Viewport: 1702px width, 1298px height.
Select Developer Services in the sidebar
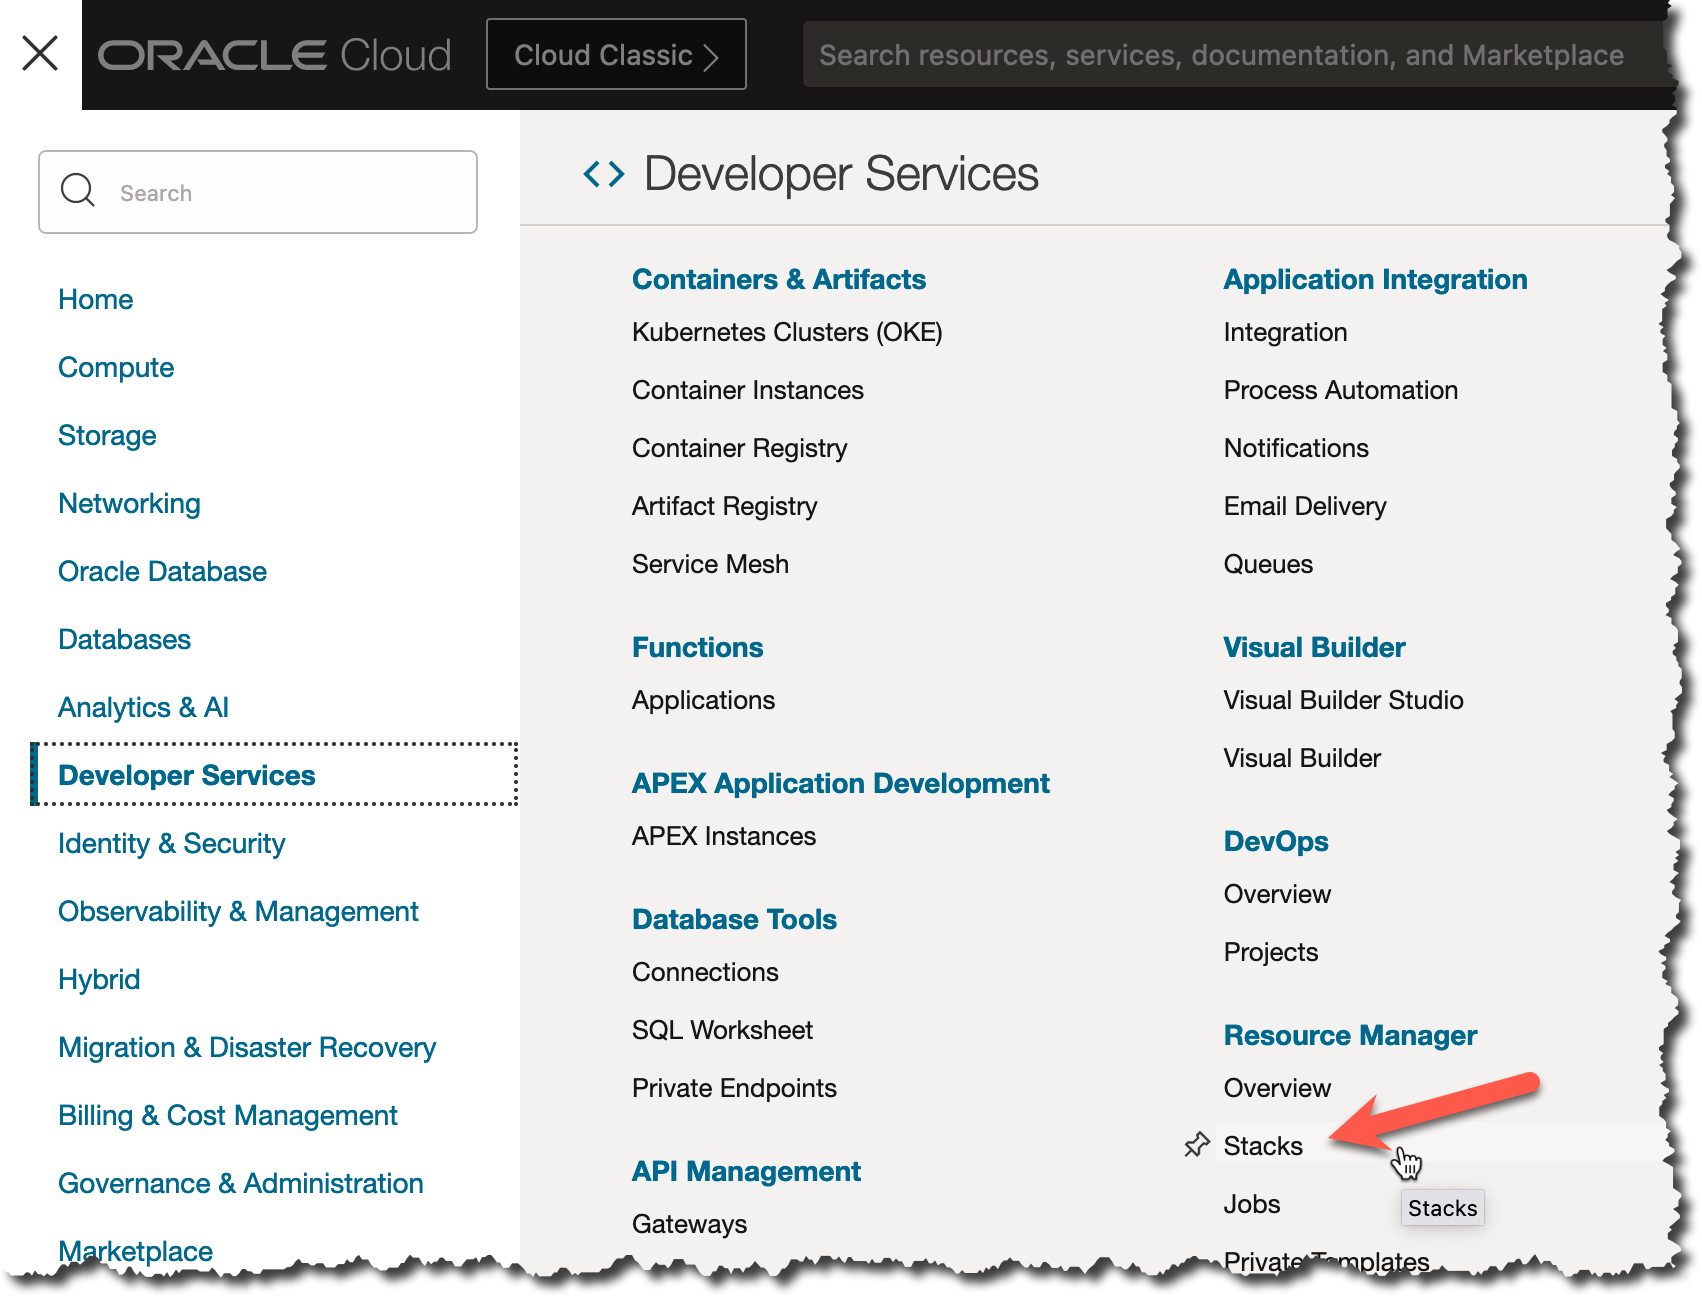tap(187, 775)
